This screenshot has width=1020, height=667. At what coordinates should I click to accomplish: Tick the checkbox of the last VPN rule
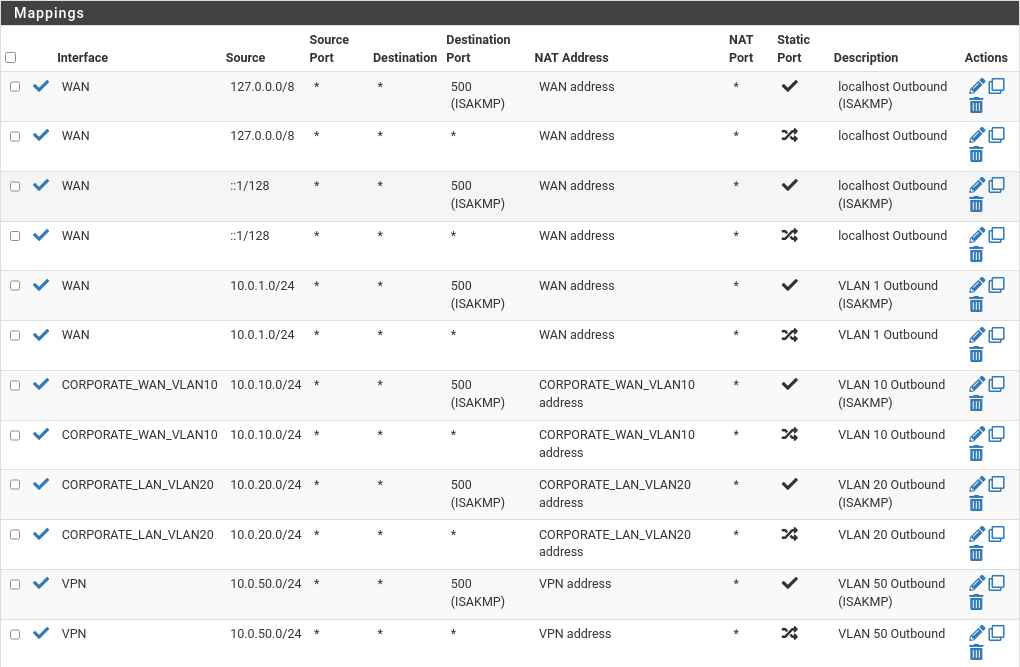(x=15, y=633)
